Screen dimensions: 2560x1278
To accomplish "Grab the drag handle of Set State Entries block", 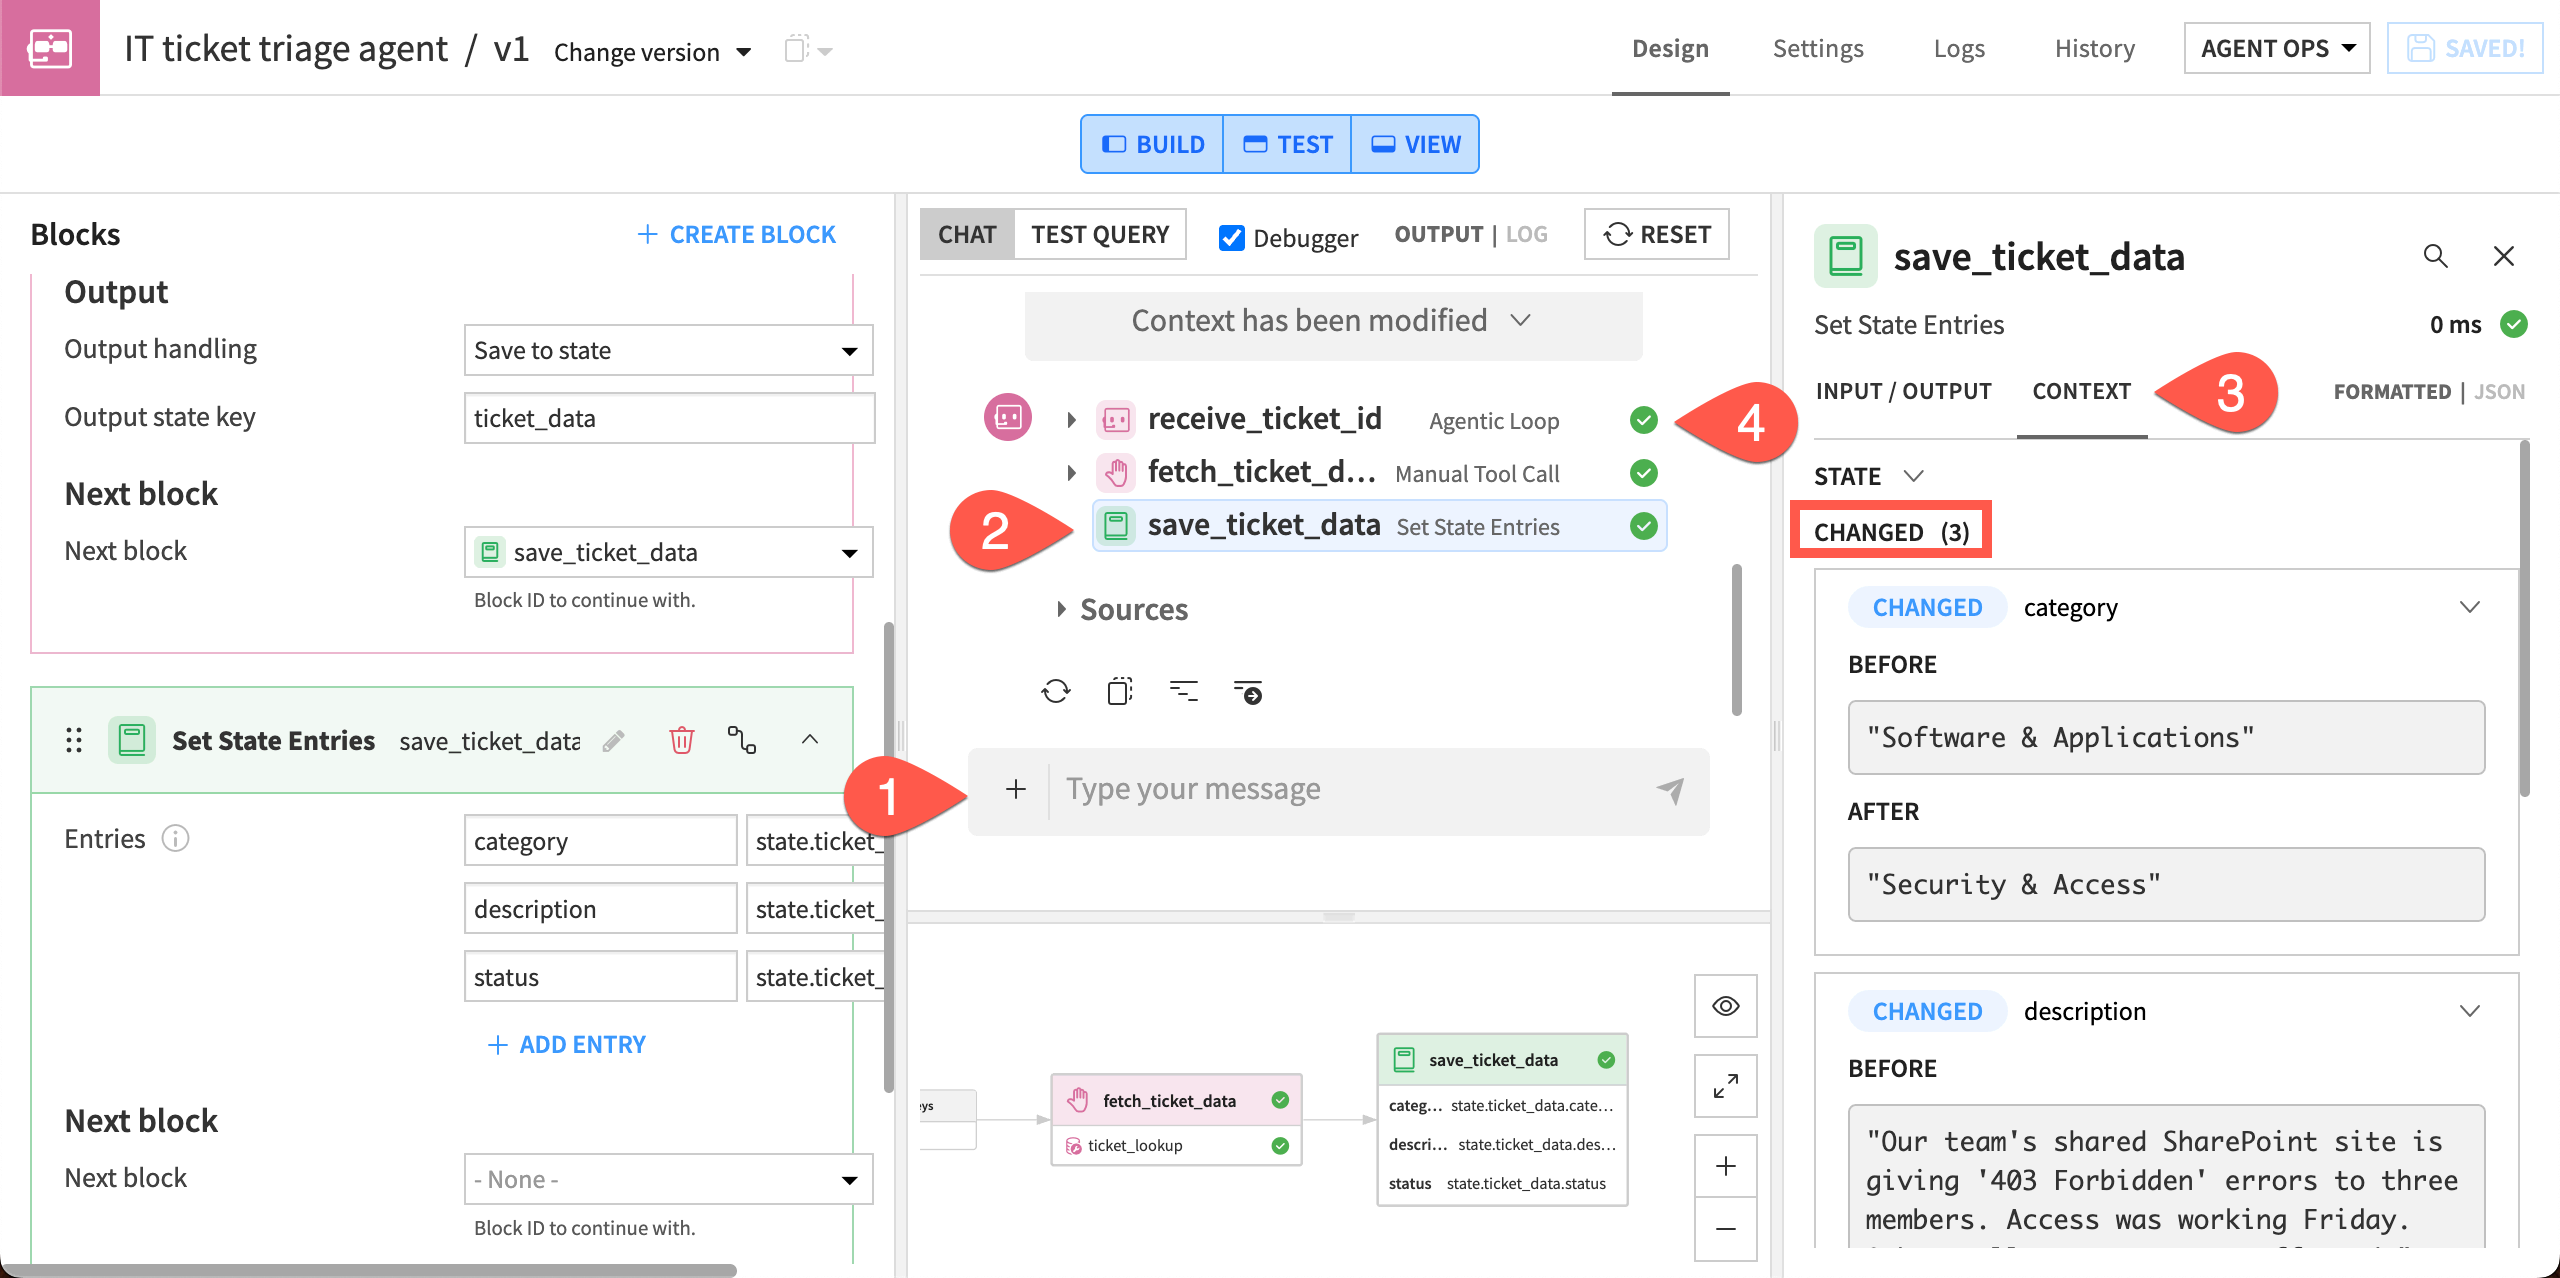I will pyautogui.click(x=74, y=740).
